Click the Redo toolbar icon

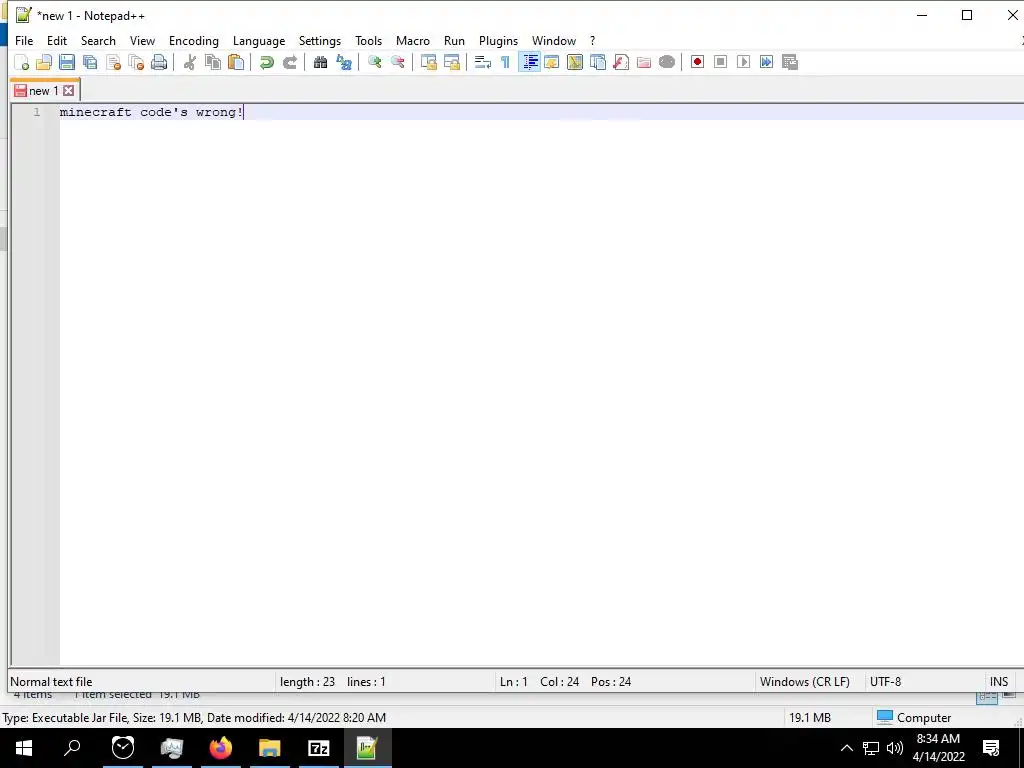tap(289, 62)
